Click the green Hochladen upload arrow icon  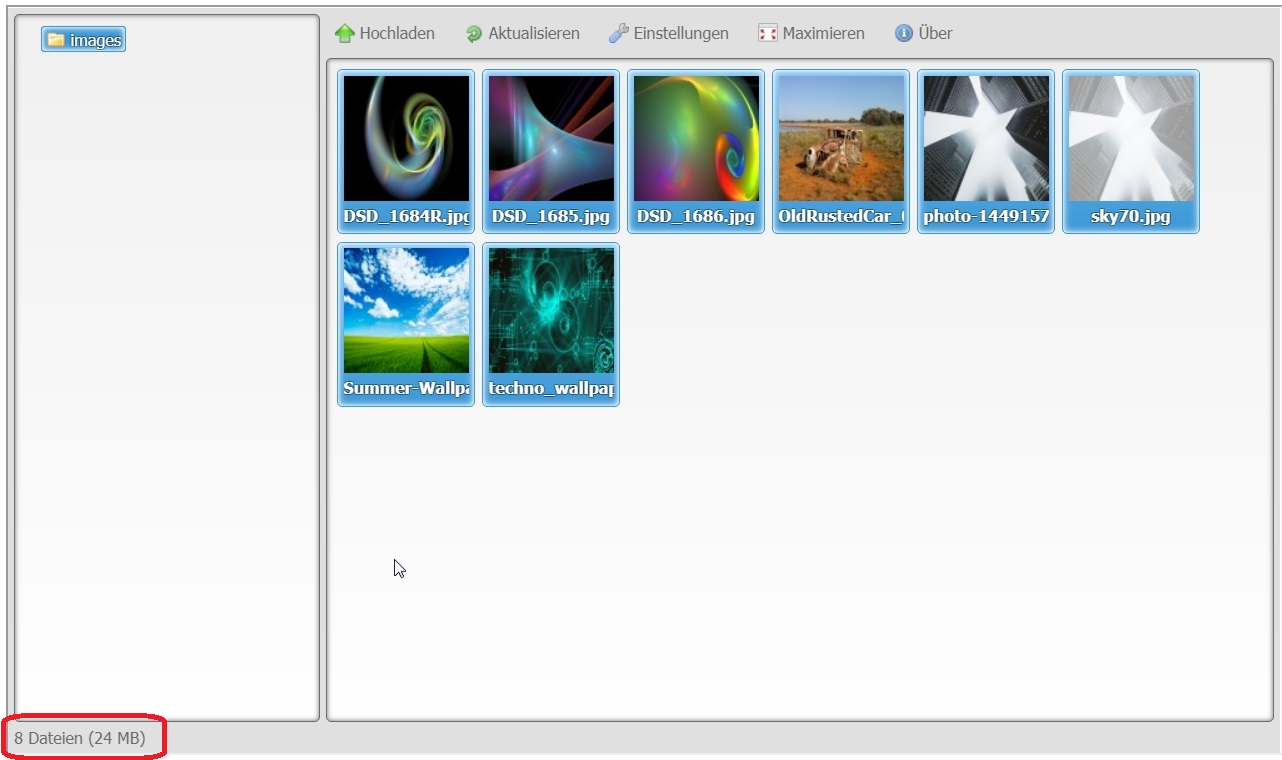[x=345, y=33]
